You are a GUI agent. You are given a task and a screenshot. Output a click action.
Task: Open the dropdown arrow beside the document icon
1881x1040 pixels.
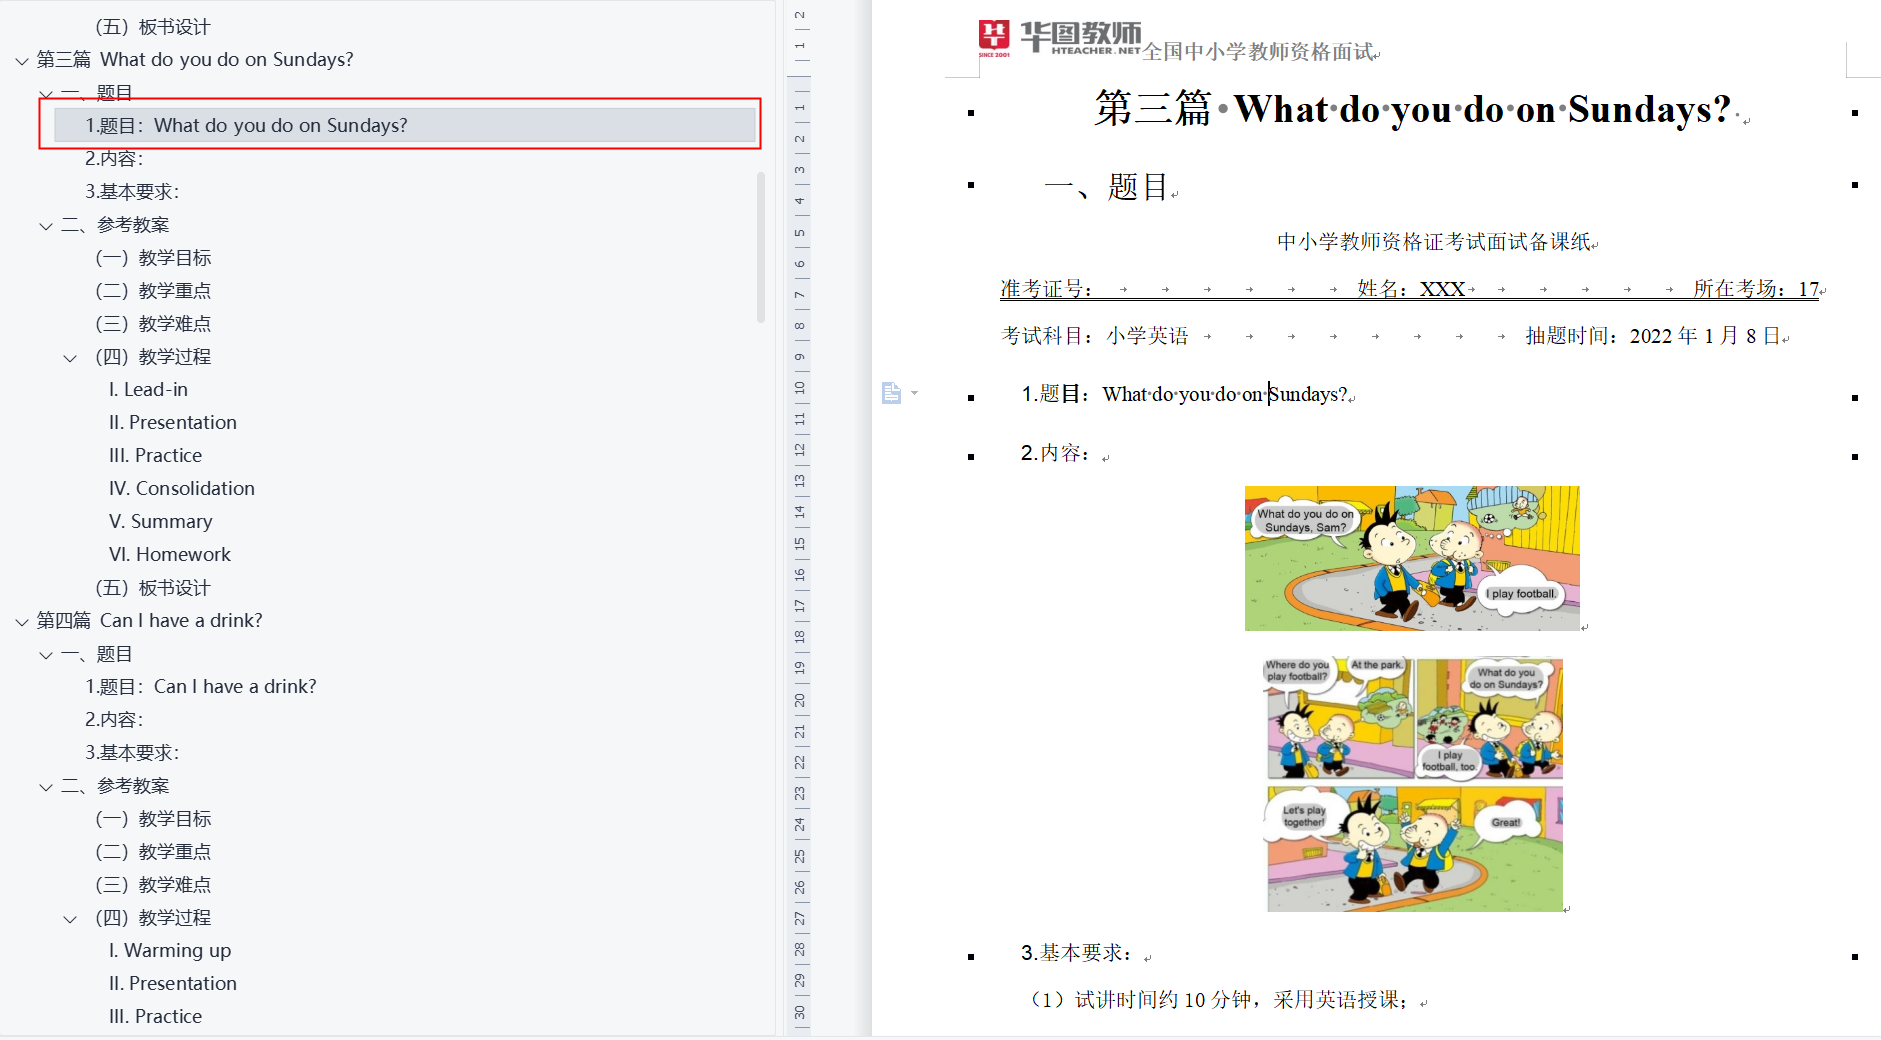[x=914, y=393]
